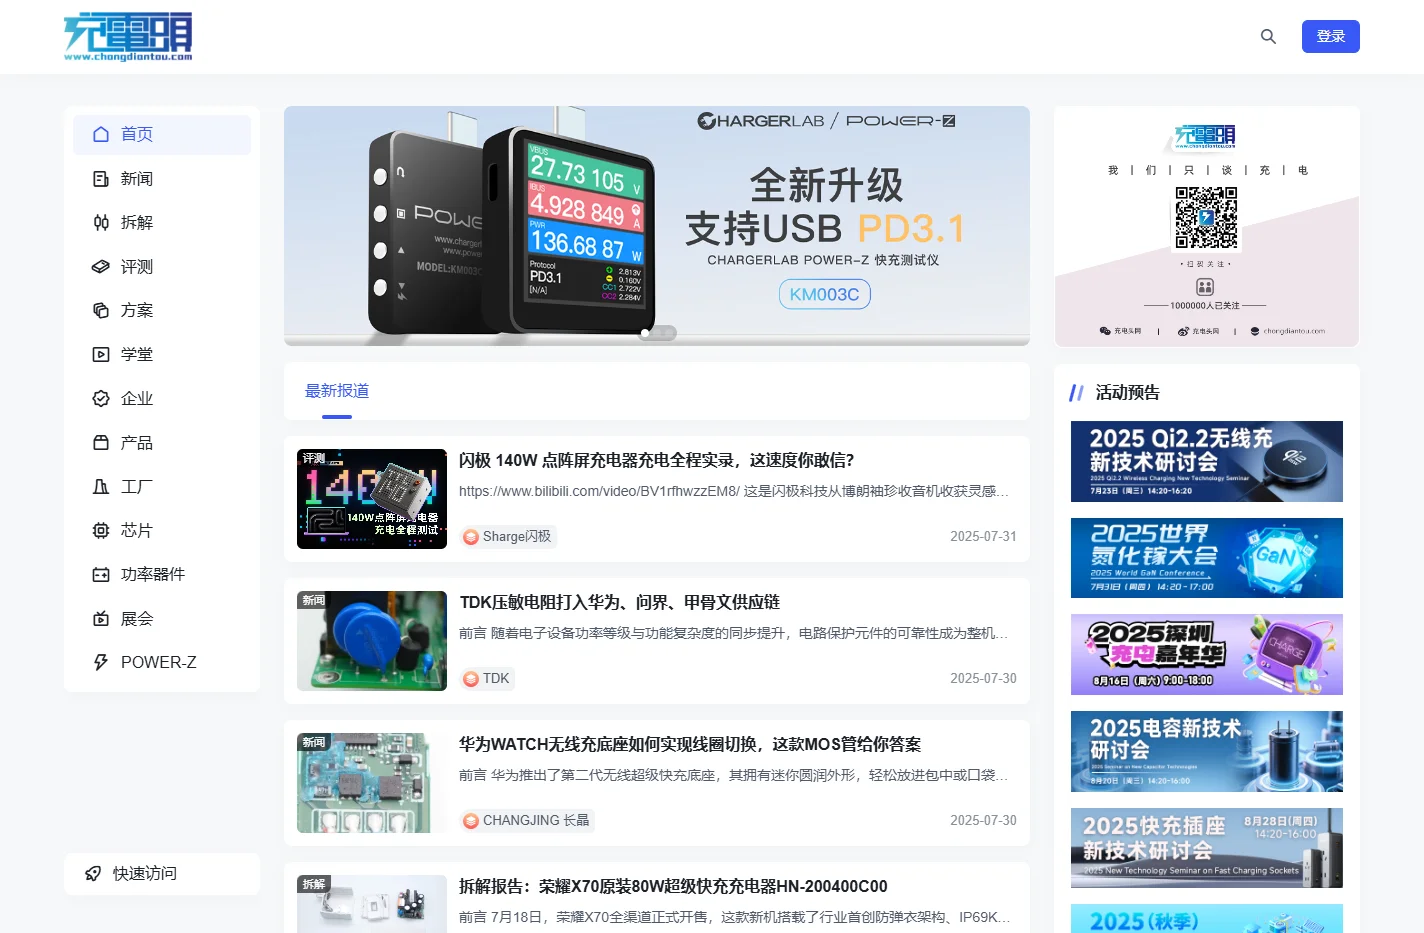Open 2025电容新技术研讨会 event banner
This screenshot has height=933, width=1424.
(x=1207, y=751)
